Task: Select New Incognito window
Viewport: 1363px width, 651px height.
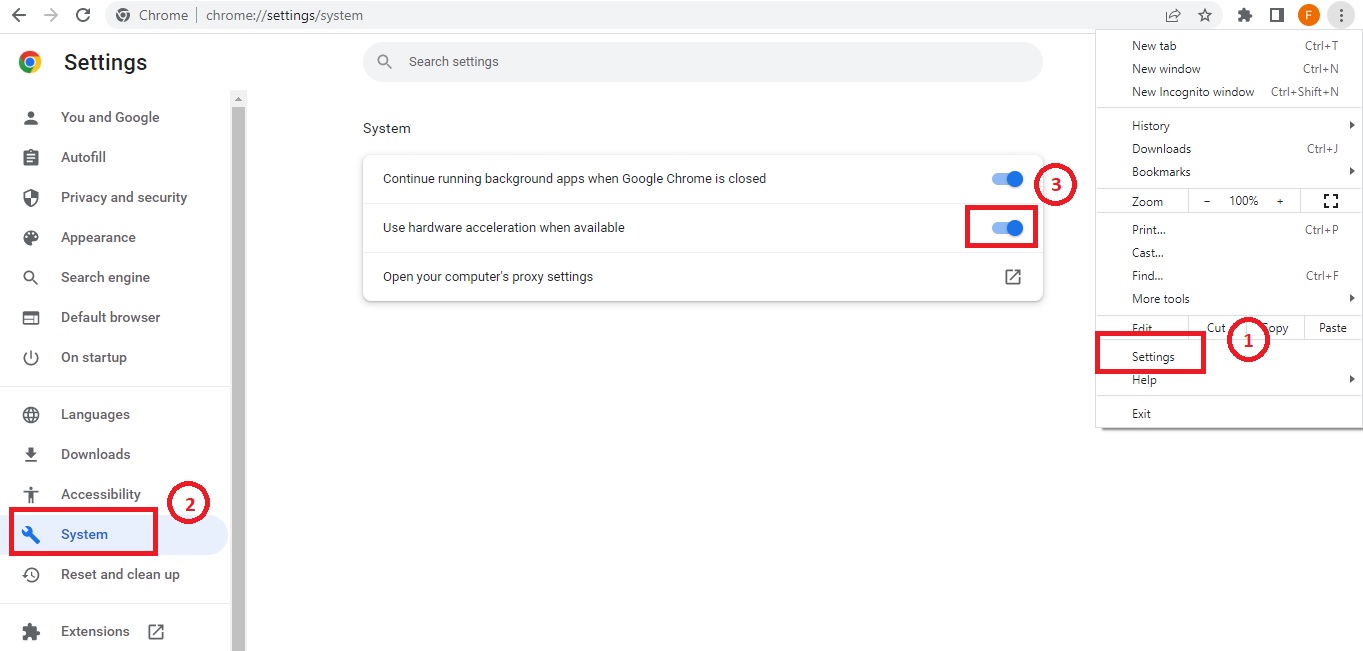Action: [1229, 92]
